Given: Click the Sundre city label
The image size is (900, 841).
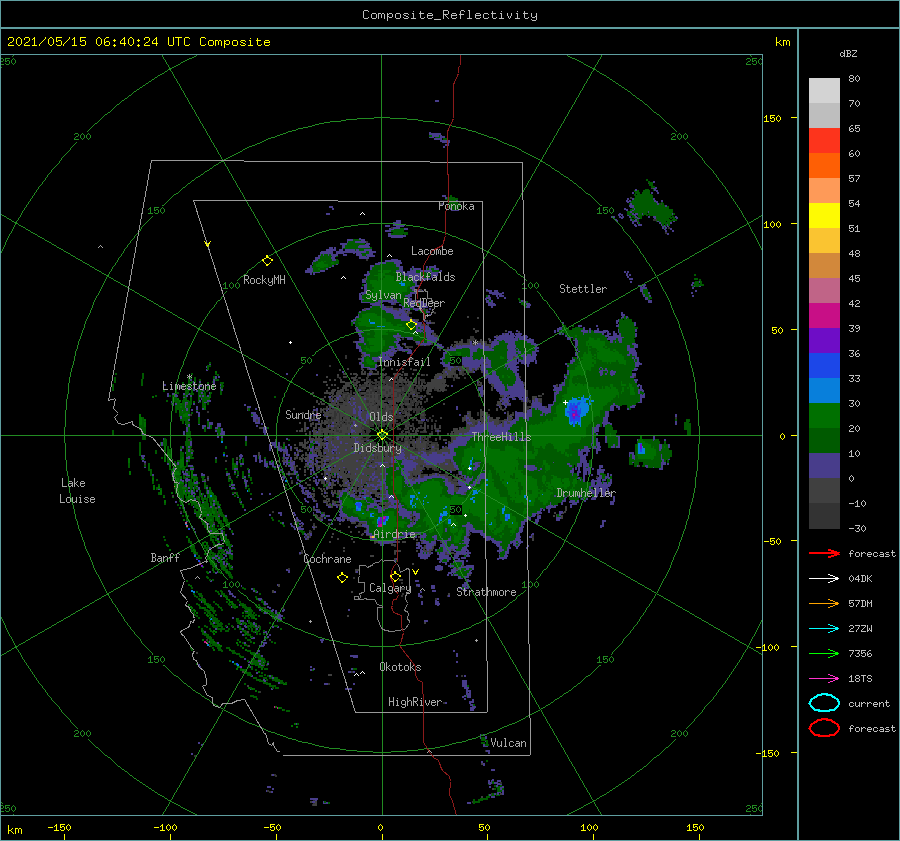Looking at the screenshot, I should click(303, 414).
